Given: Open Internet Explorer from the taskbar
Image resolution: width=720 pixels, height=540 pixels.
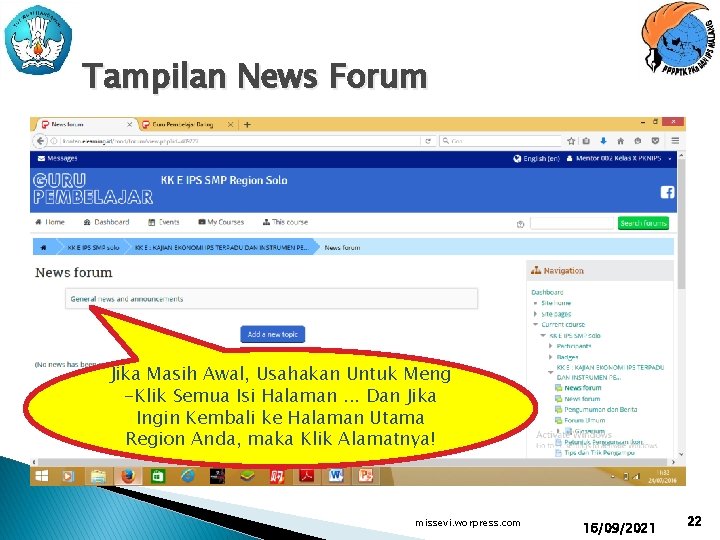Looking at the screenshot, I should click(187, 476).
